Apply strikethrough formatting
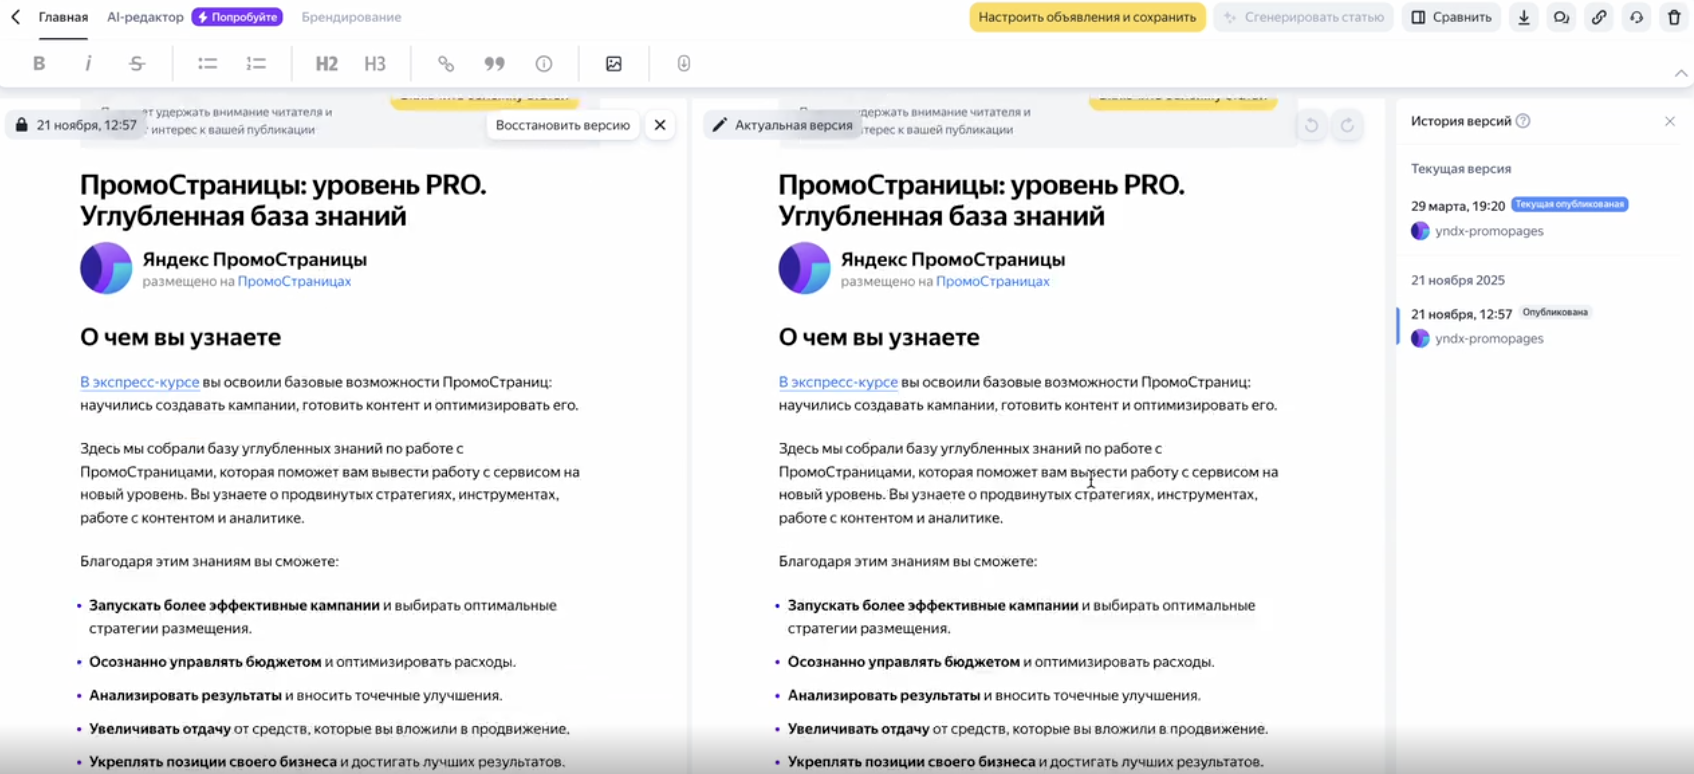The height and width of the screenshot is (774, 1694). 137,64
